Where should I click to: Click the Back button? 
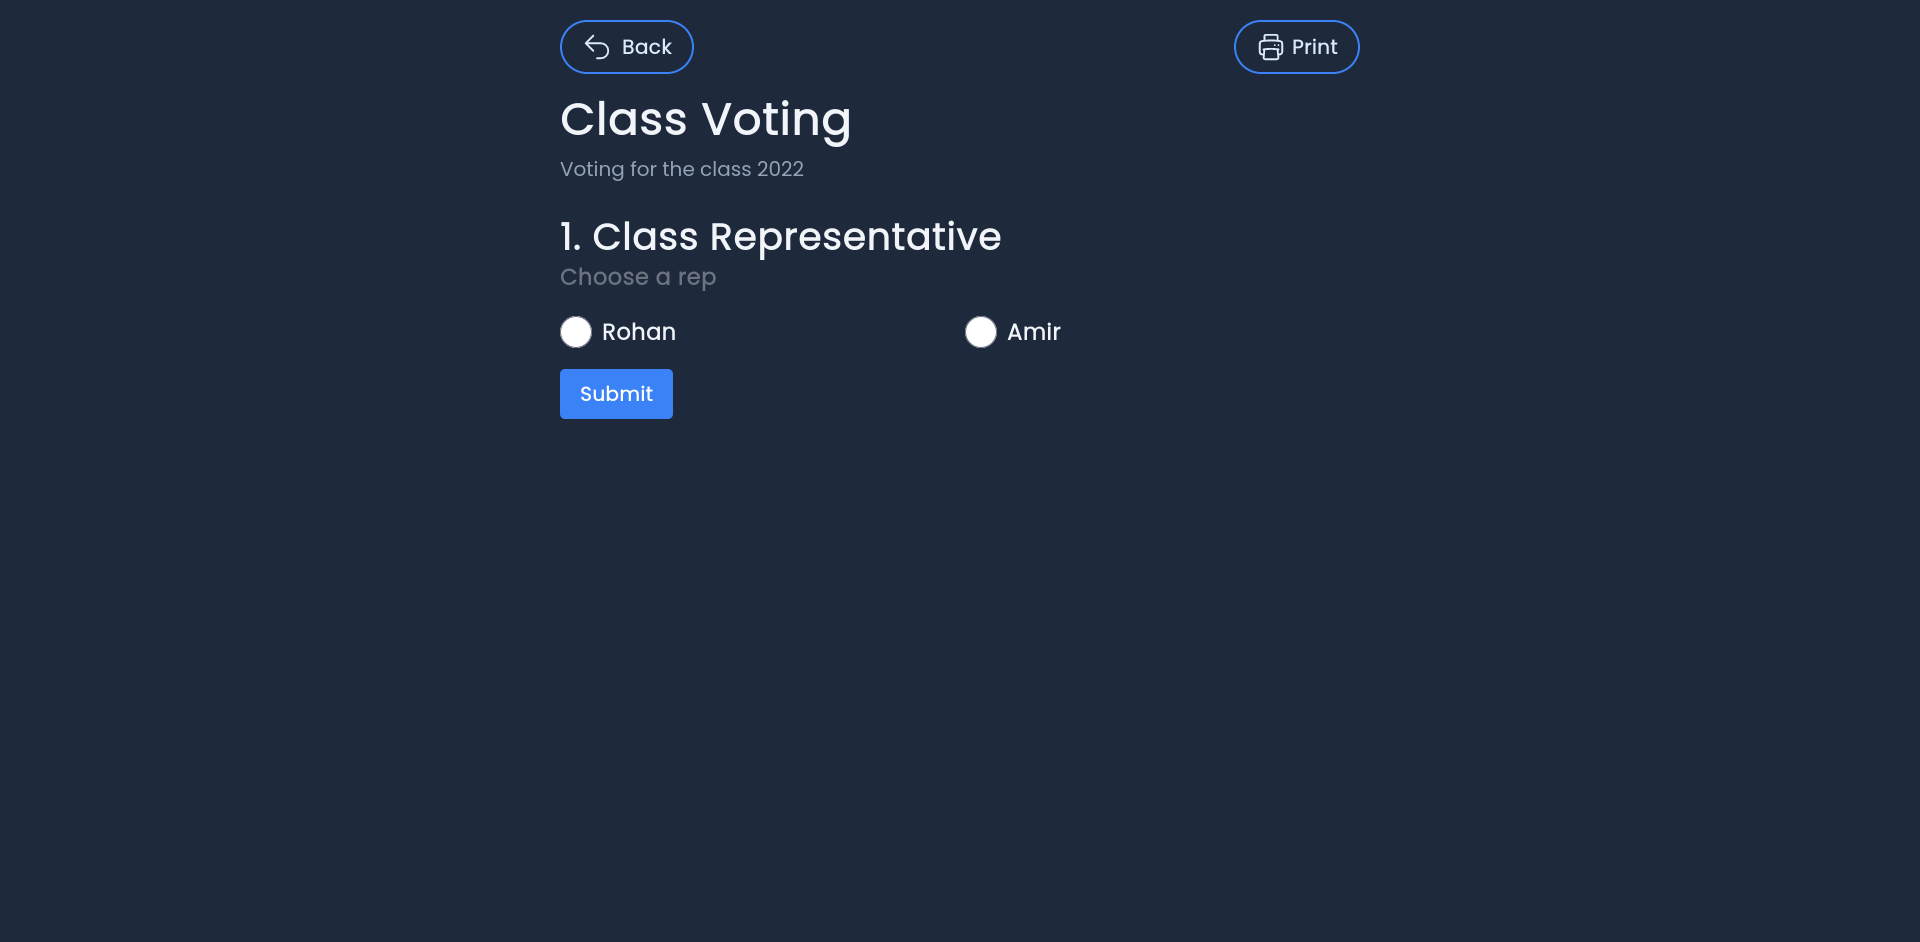click(x=627, y=46)
